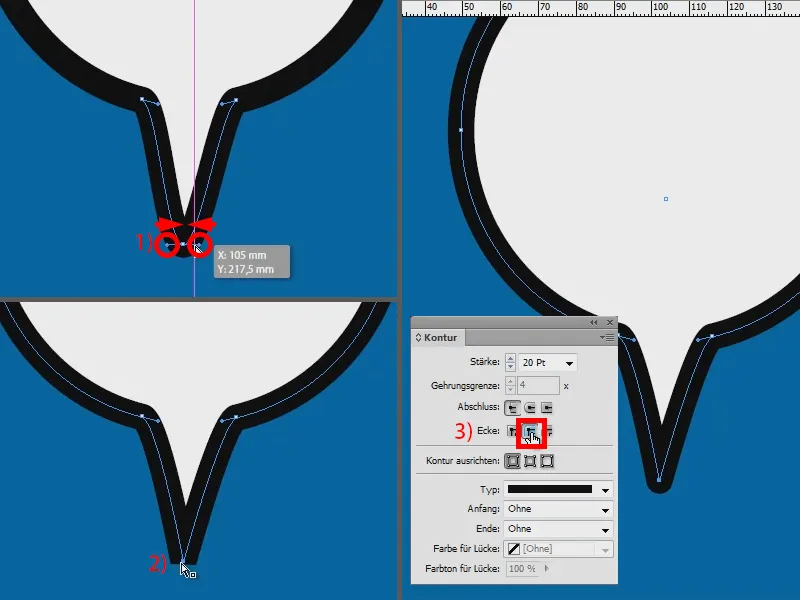
Task: Increase Stärke using the up stepper arrow
Action: 508,358
